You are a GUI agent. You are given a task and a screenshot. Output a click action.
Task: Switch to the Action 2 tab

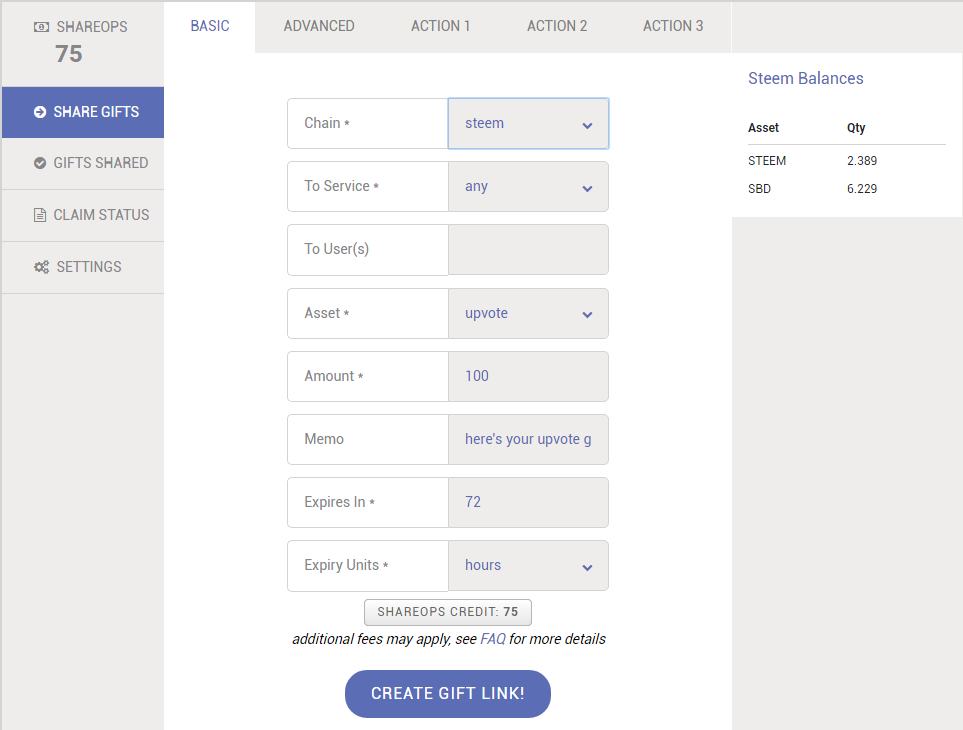[x=557, y=26]
